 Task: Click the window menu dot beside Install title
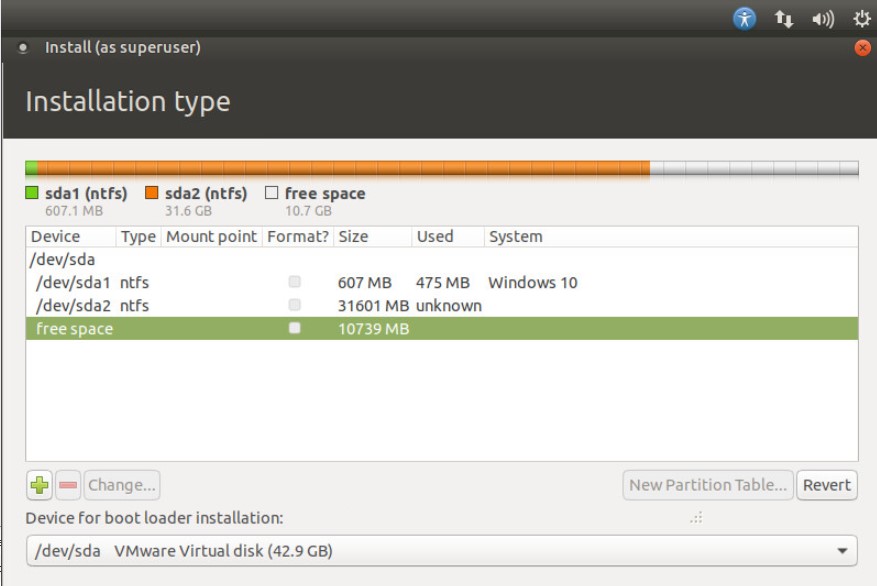point(23,47)
